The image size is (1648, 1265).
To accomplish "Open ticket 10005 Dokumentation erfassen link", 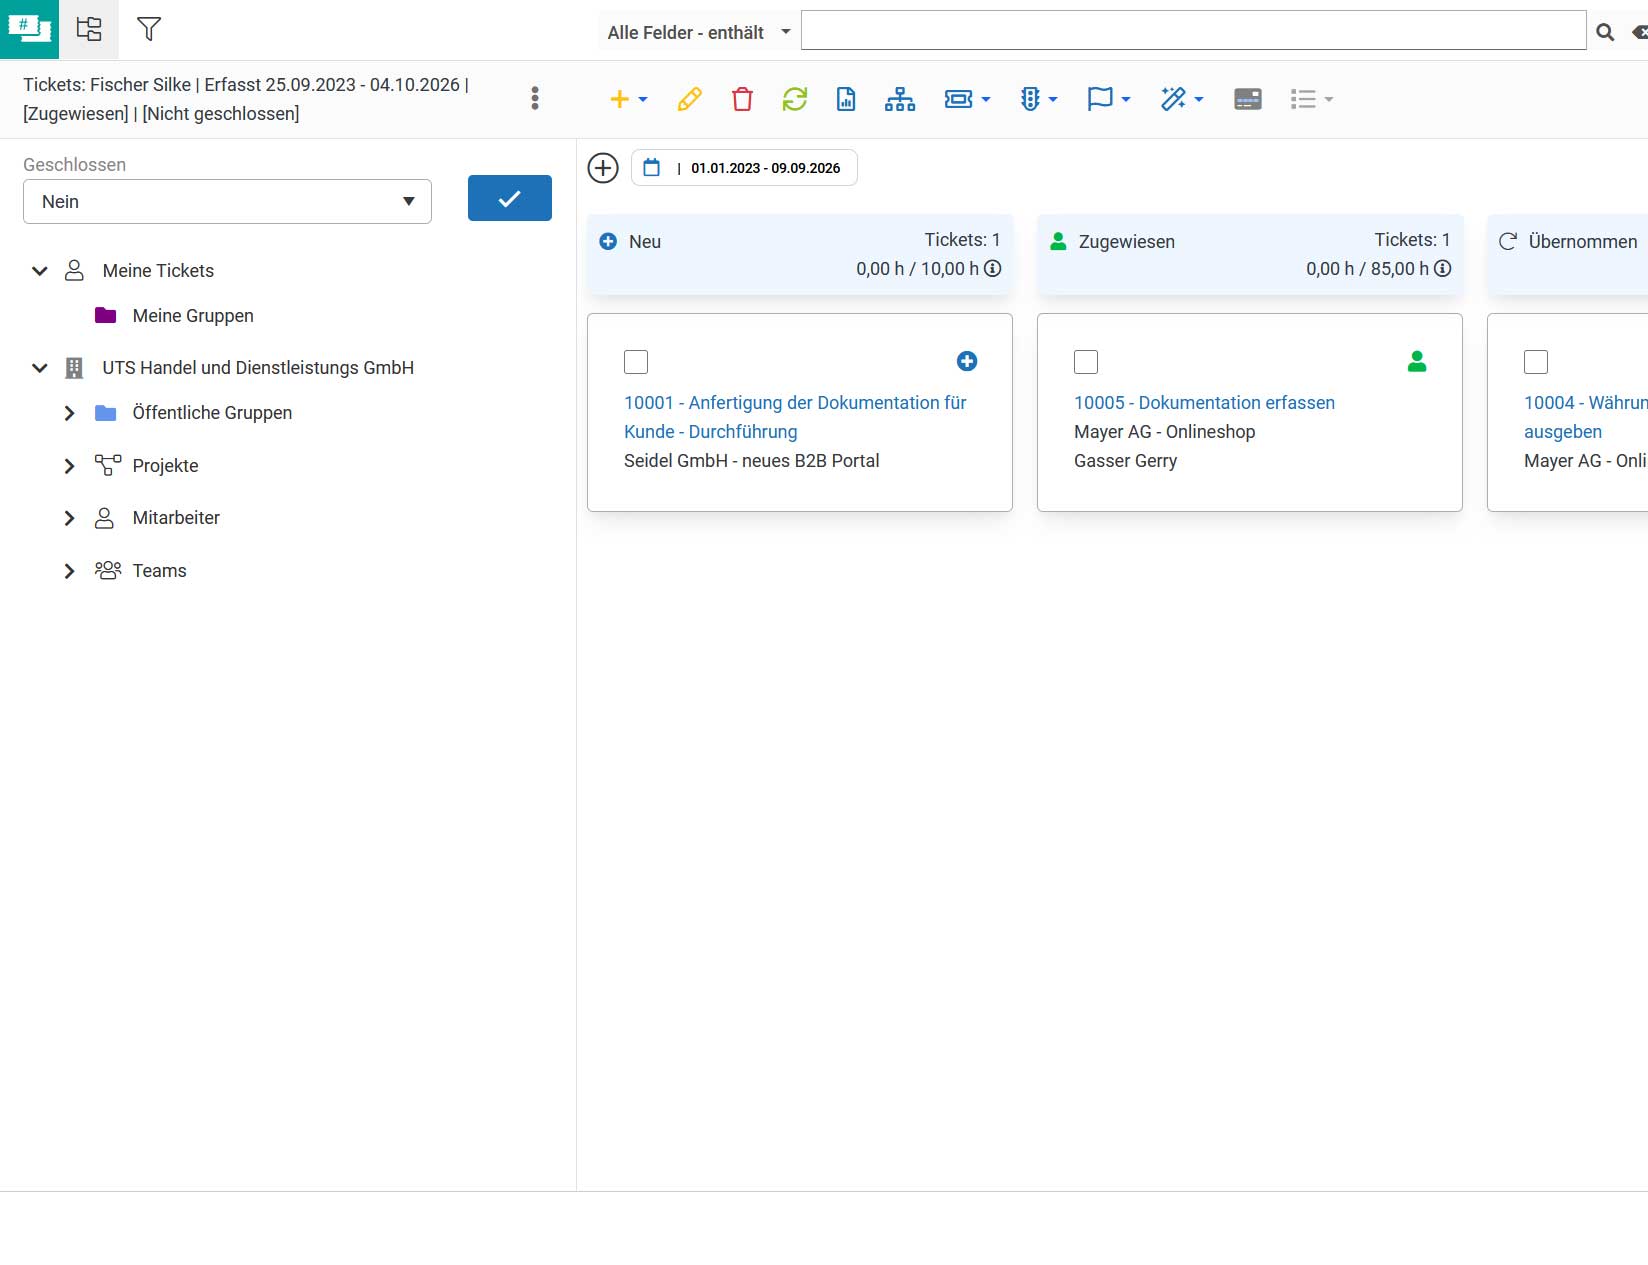I will (1204, 403).
